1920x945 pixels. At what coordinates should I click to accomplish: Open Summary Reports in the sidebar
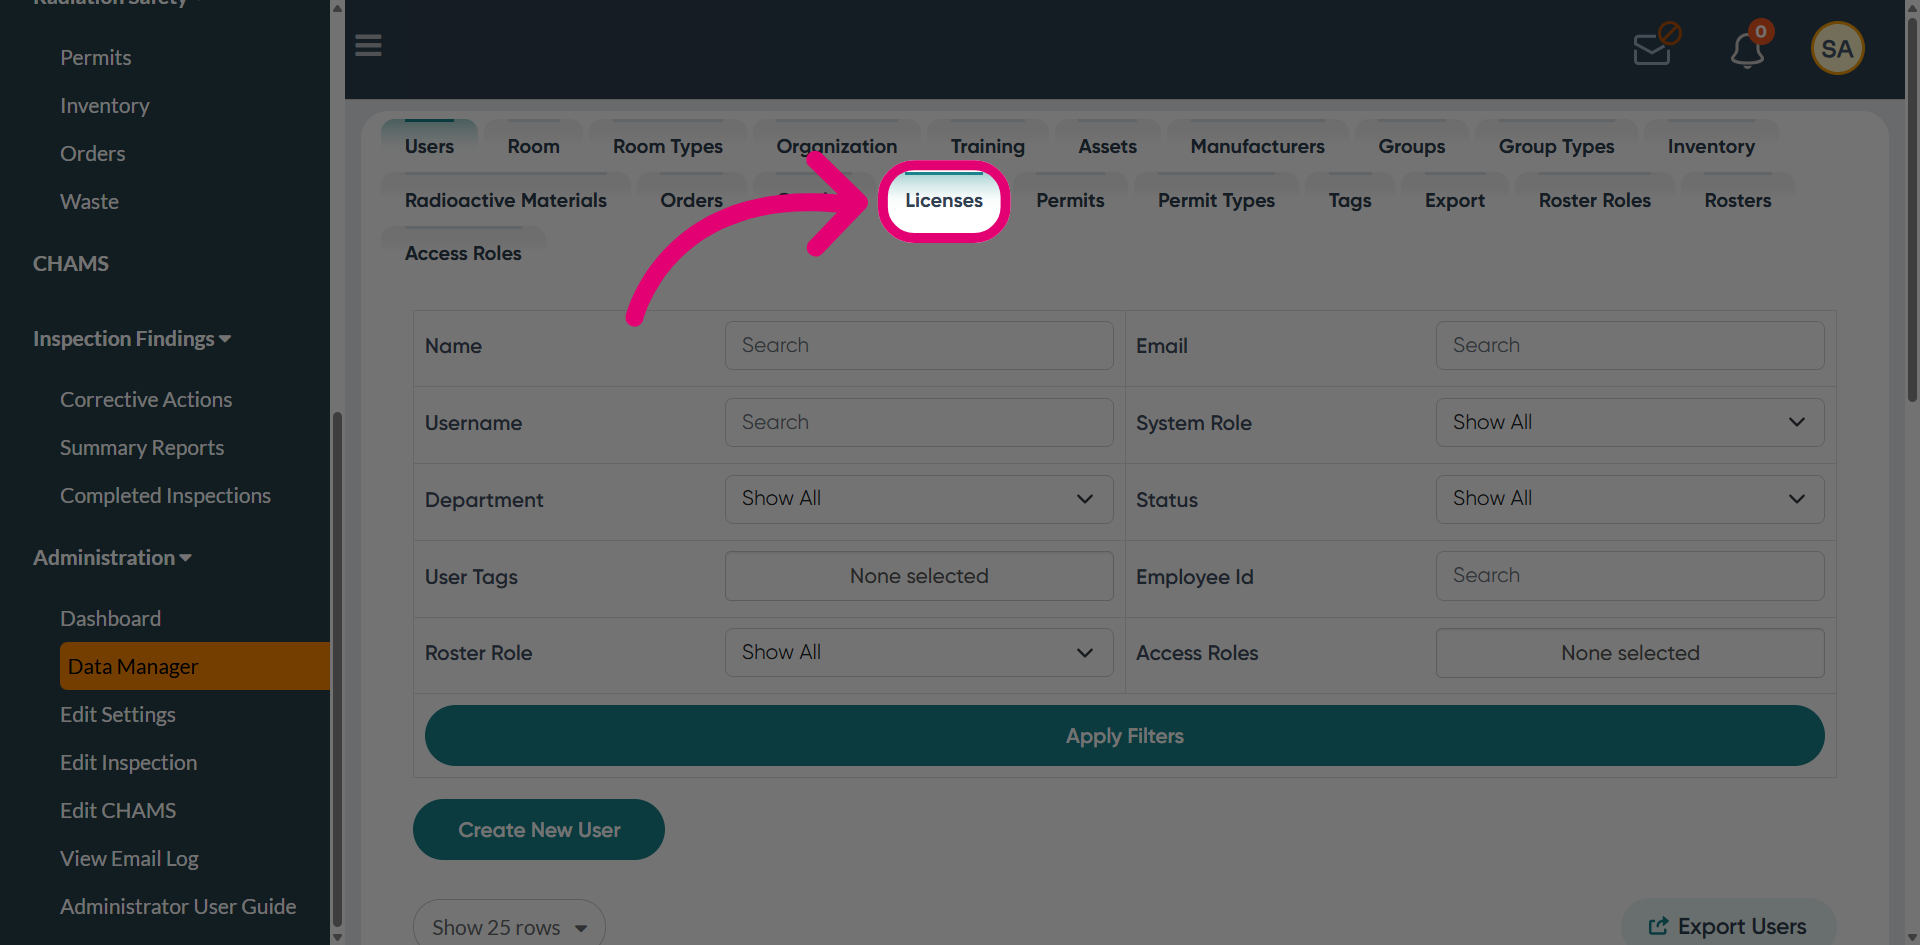click(142, 448)
